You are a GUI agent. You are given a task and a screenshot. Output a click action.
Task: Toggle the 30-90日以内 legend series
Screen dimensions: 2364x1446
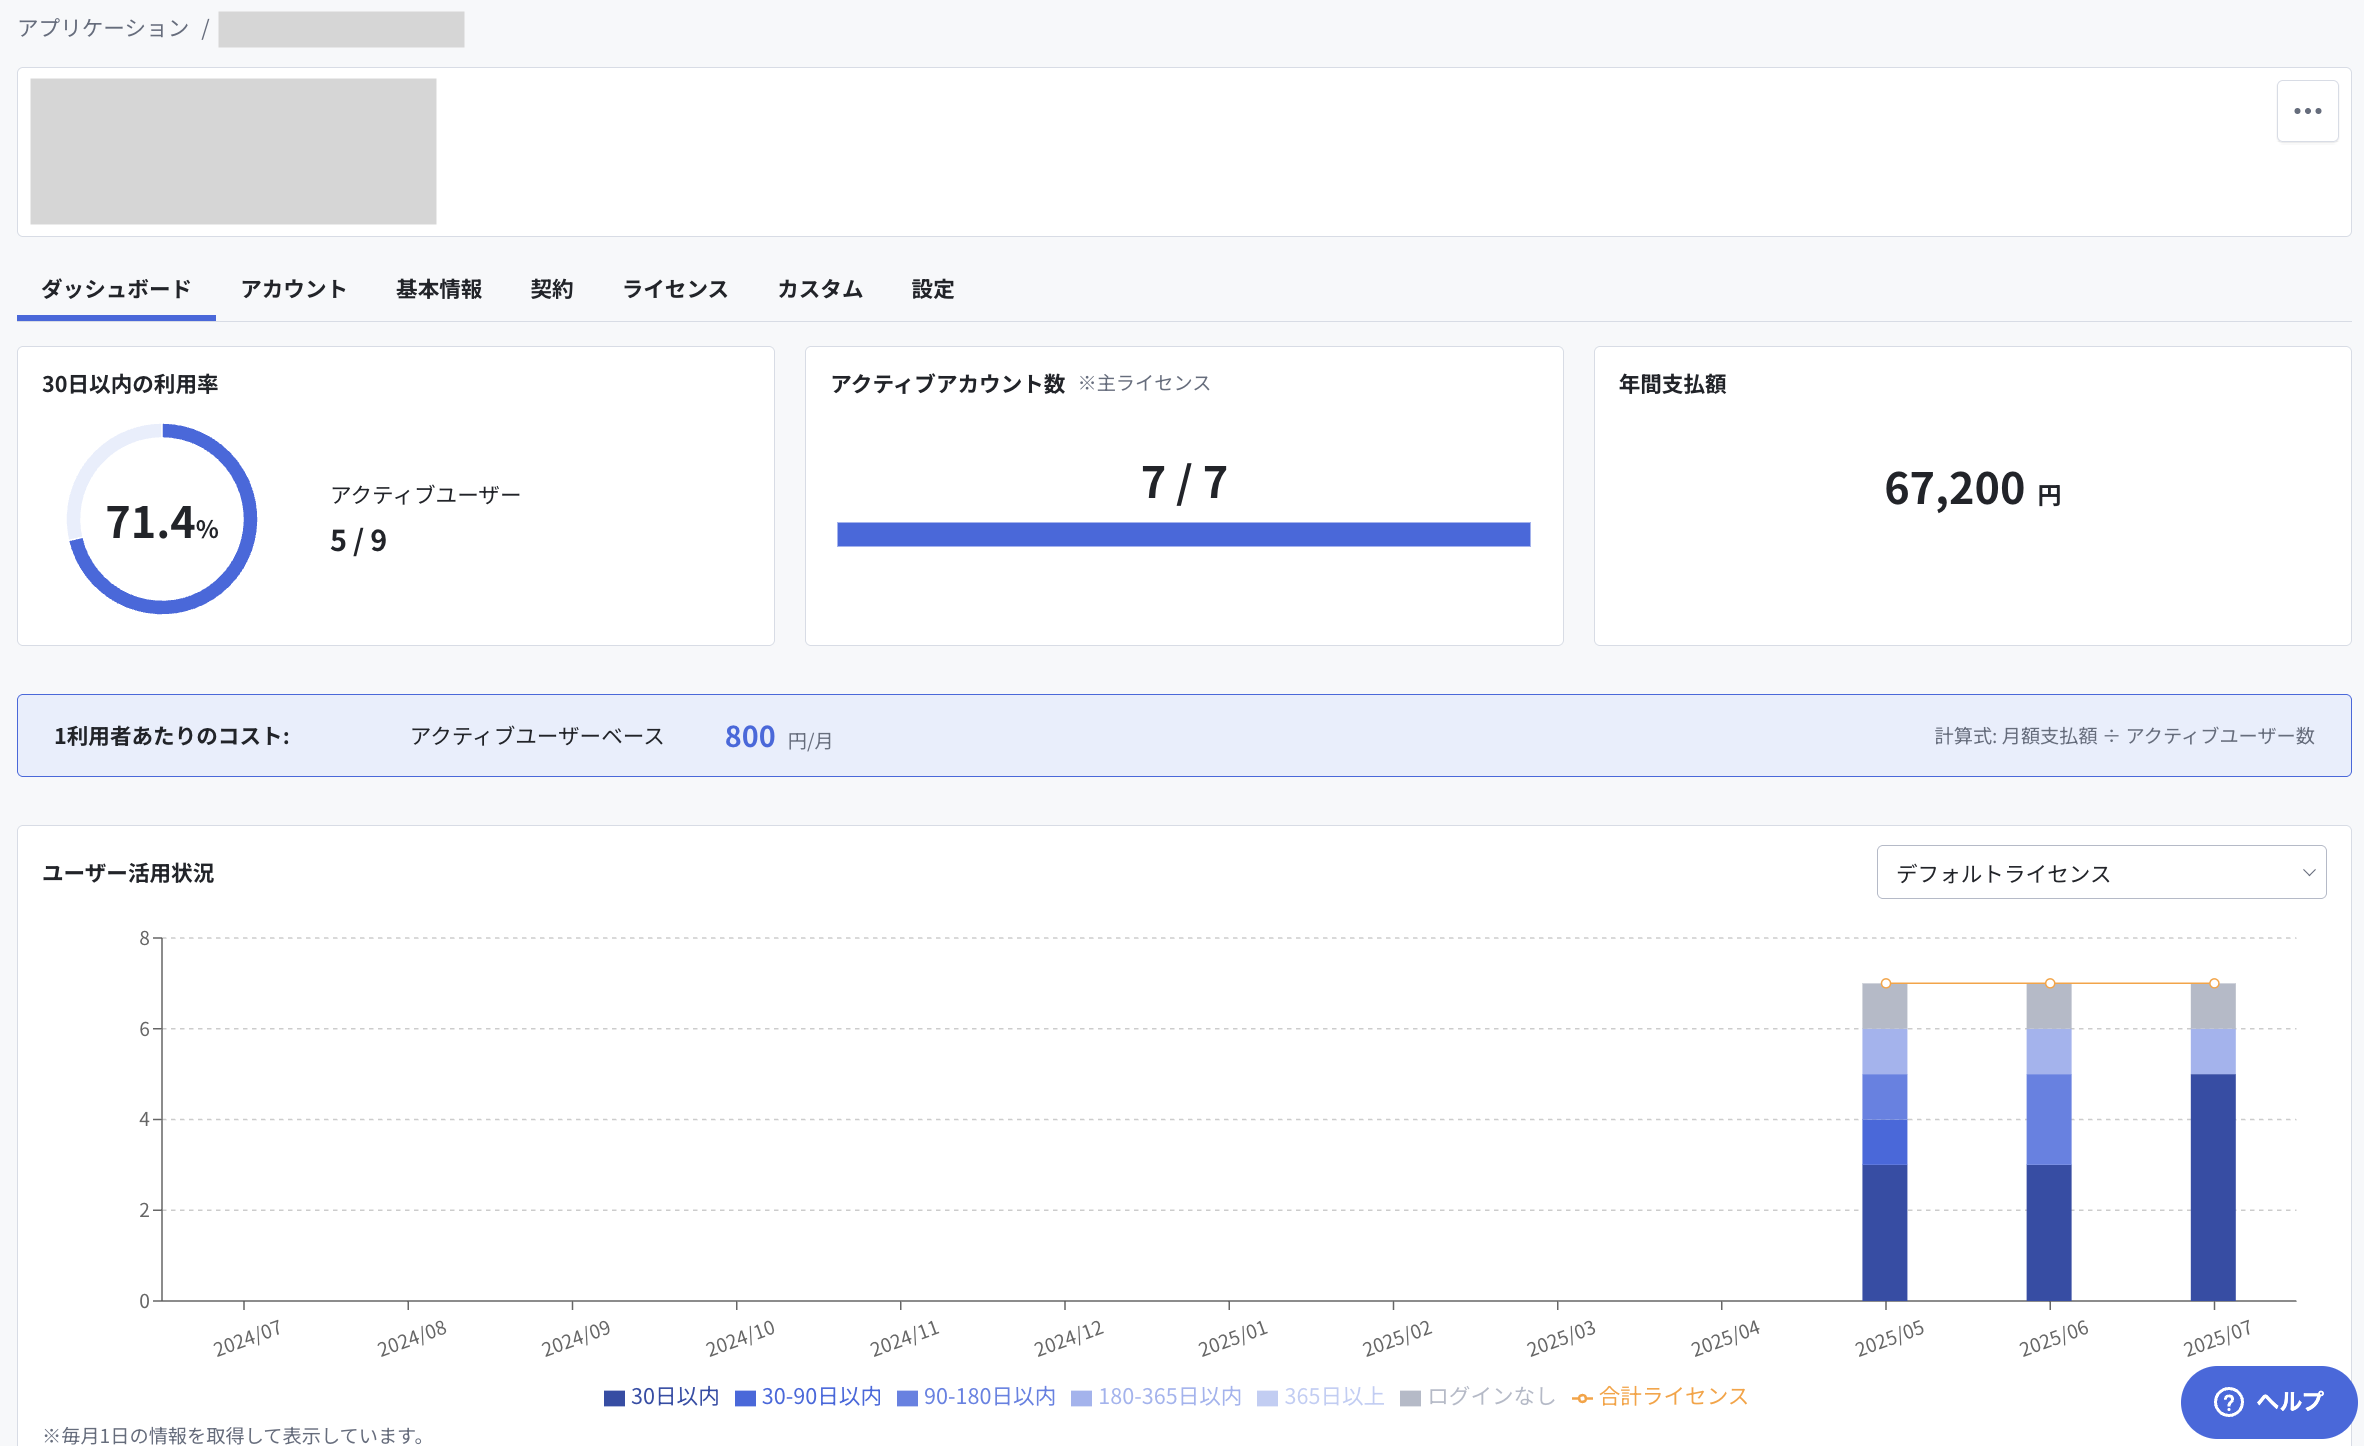coord(808,1397)
